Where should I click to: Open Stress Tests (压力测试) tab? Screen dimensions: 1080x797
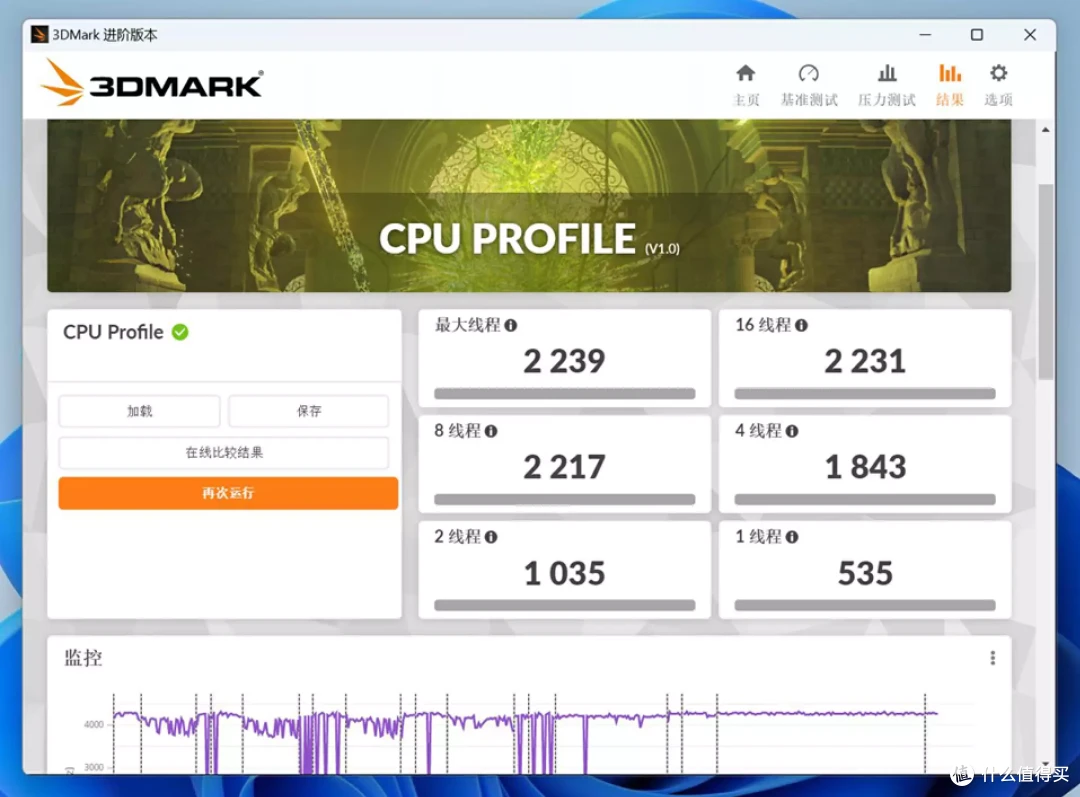(x=886, y=85)
